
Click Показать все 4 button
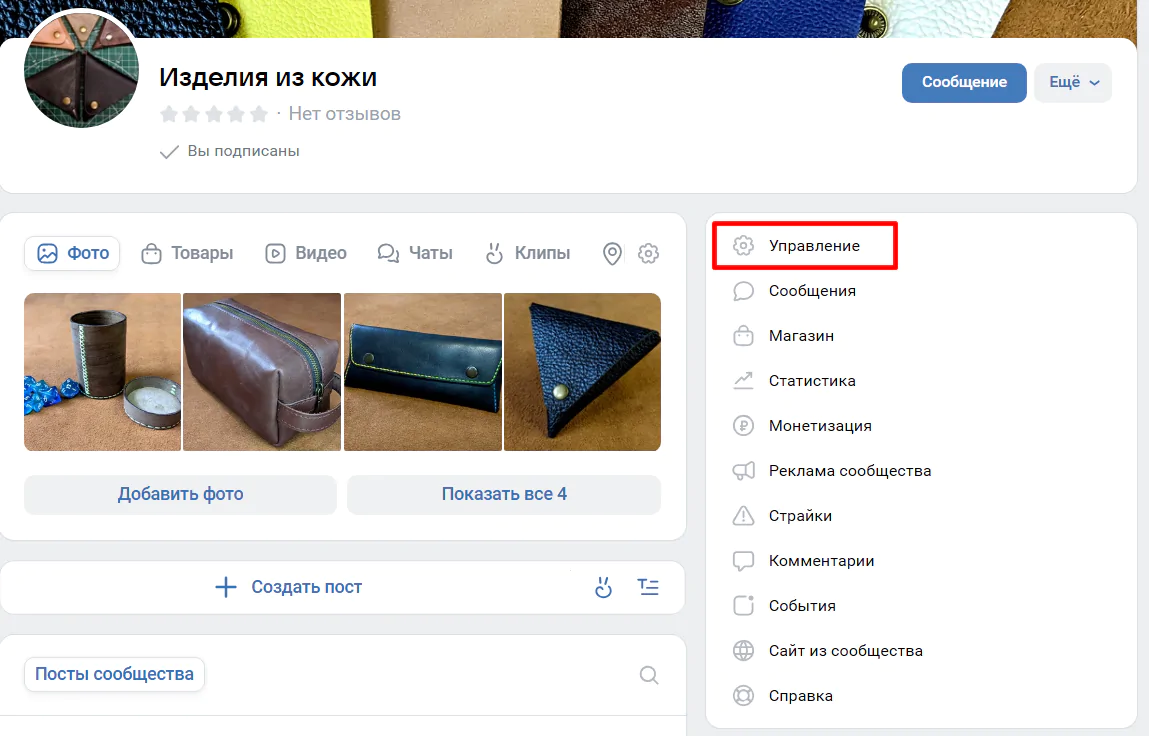click(504, 494)
